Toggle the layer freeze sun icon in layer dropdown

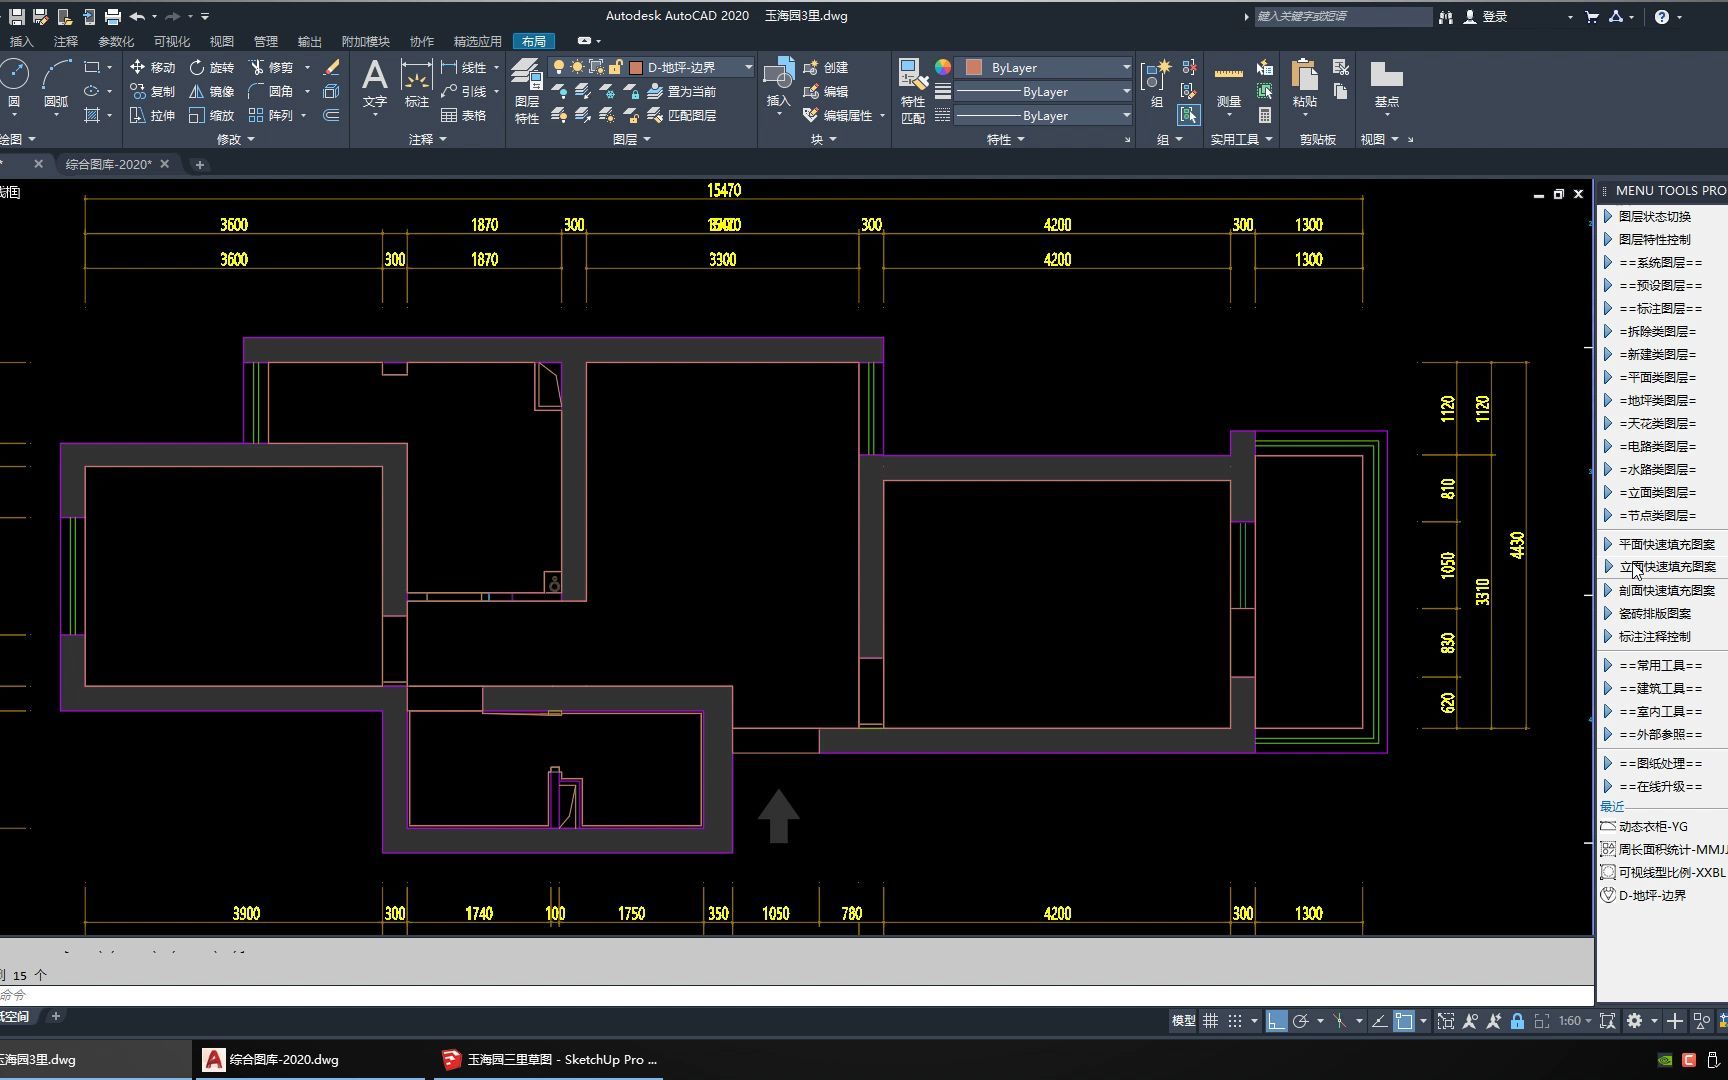click(x=578, y=67)
